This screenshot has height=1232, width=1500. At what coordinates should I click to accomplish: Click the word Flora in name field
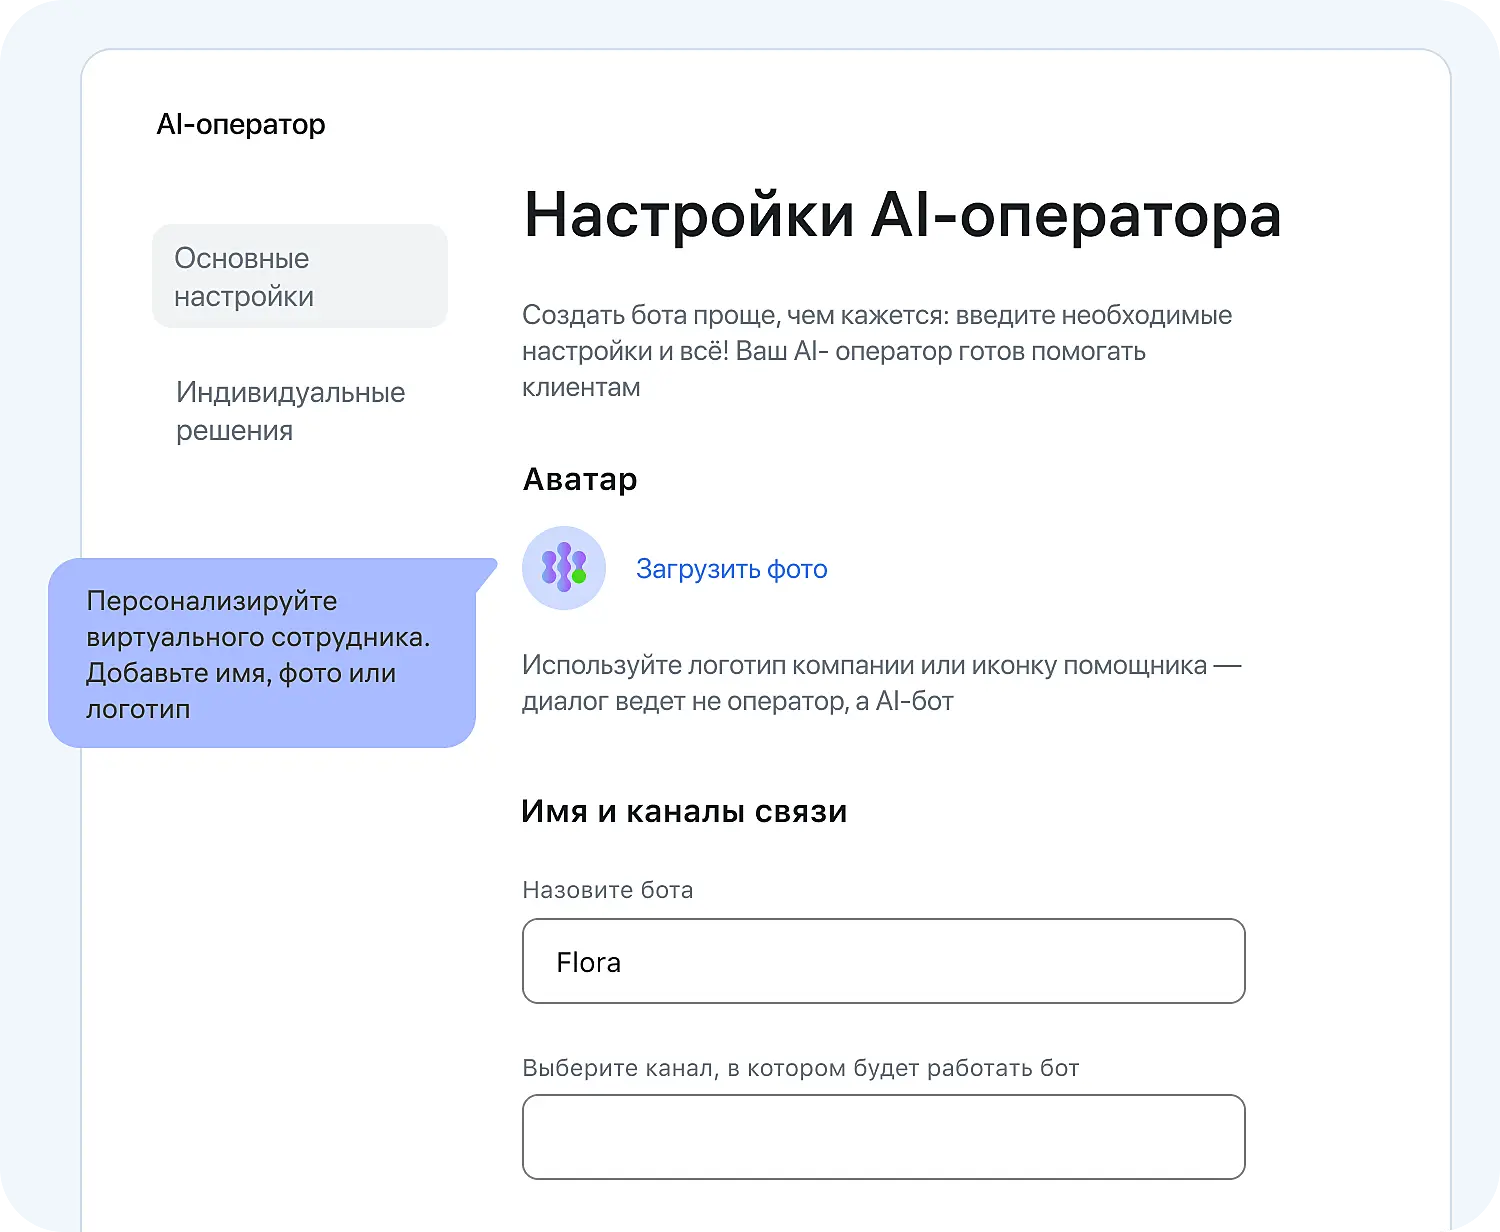(589, 962)
